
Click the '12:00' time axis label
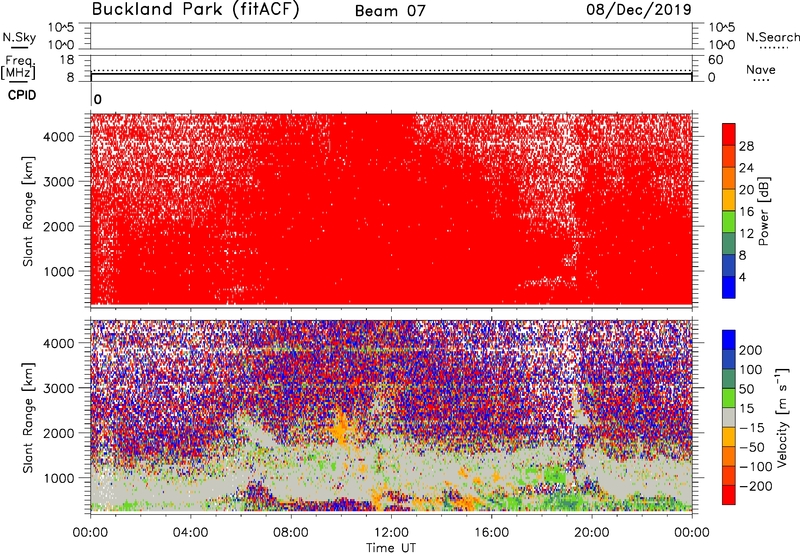(x=391, y=533)
